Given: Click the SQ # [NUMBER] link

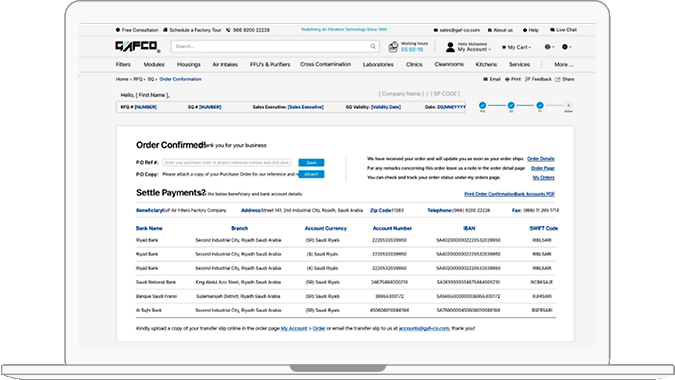Looking at the screenshot, I should 204,107.
